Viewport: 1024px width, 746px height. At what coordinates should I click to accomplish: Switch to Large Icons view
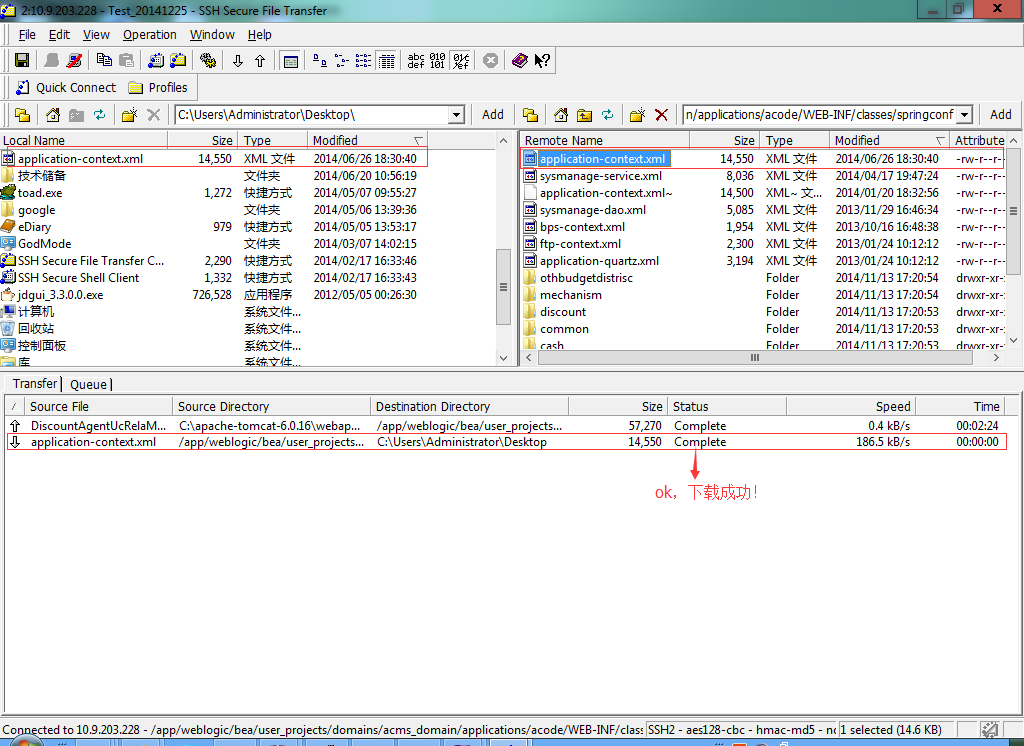point(319,61)
